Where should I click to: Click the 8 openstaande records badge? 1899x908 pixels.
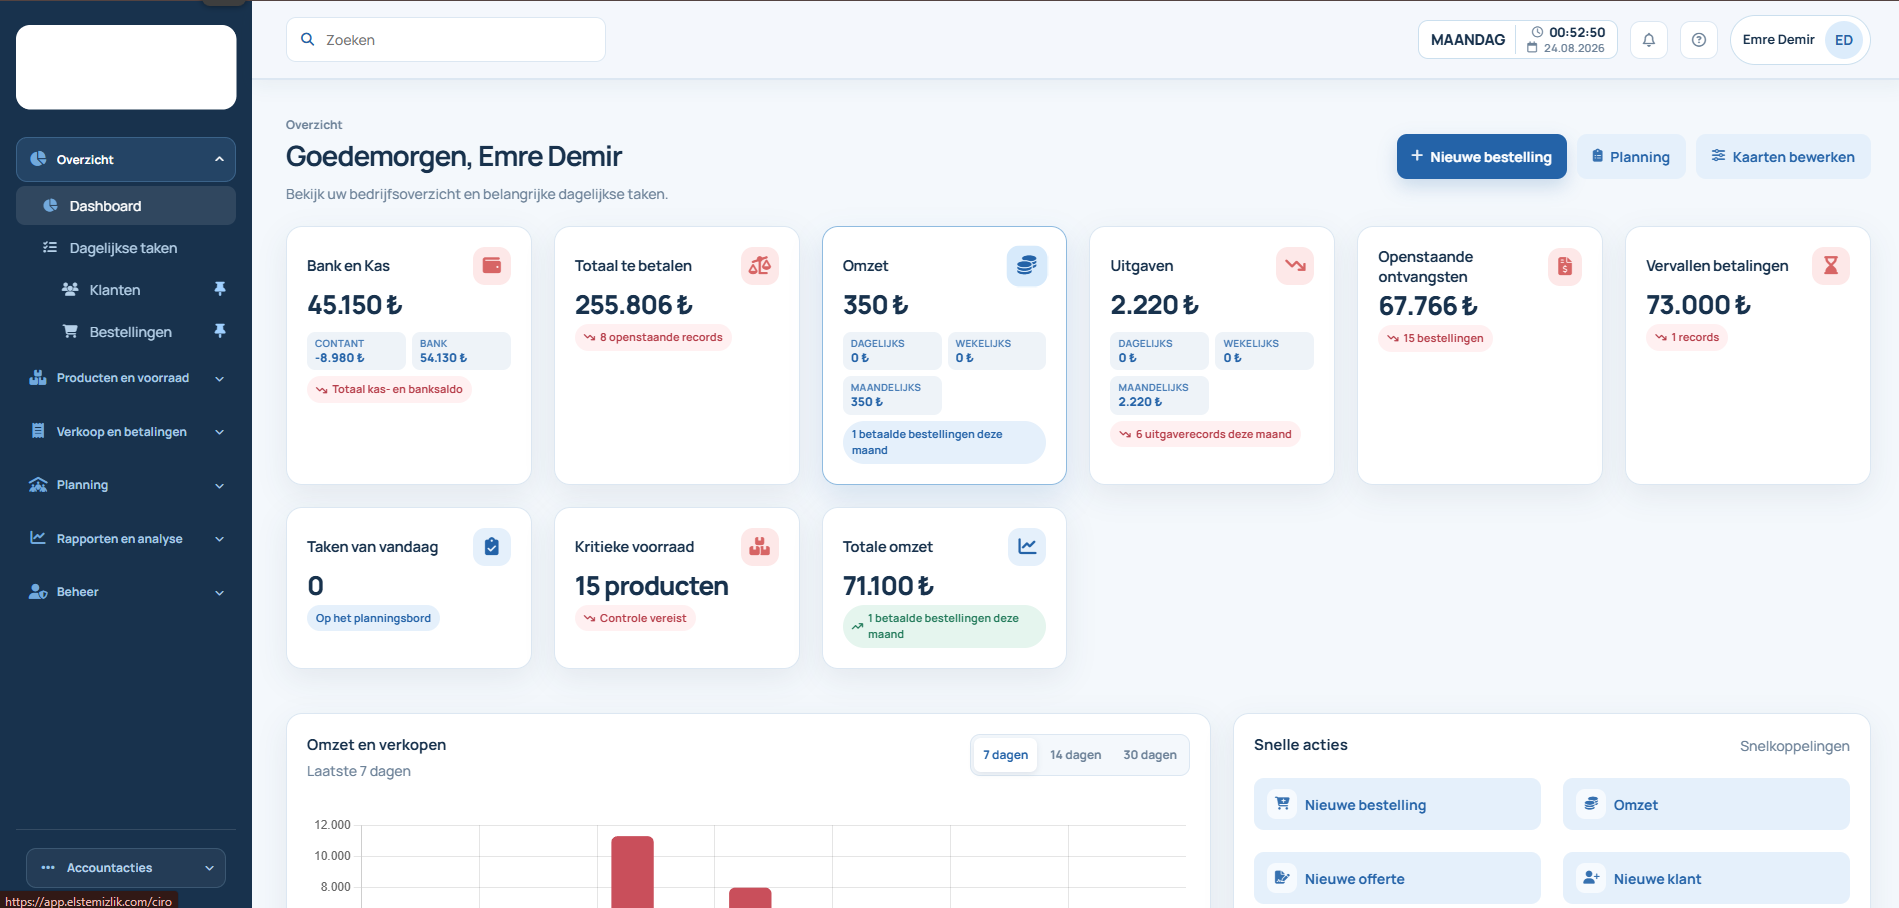[x=653, y=338]
